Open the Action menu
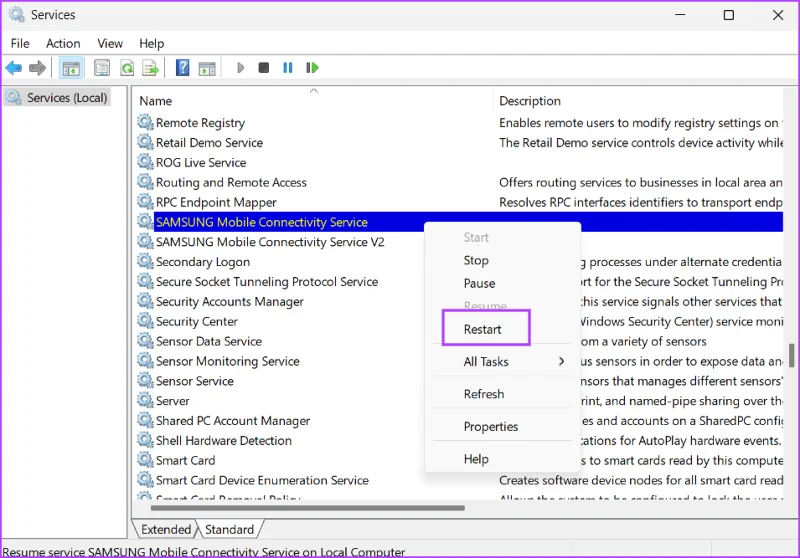The image size is (800, 558). (63, 43)
